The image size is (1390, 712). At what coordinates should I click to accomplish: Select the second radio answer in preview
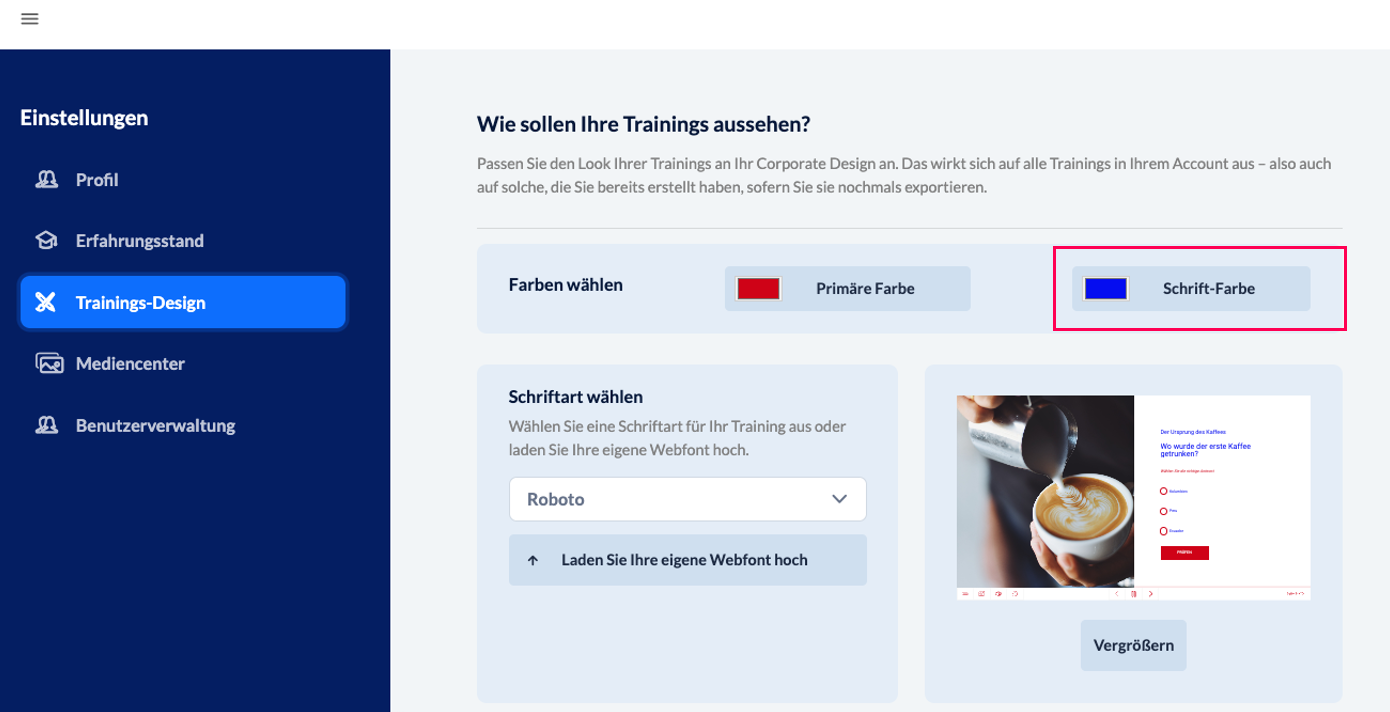(x=1164, y=511)
